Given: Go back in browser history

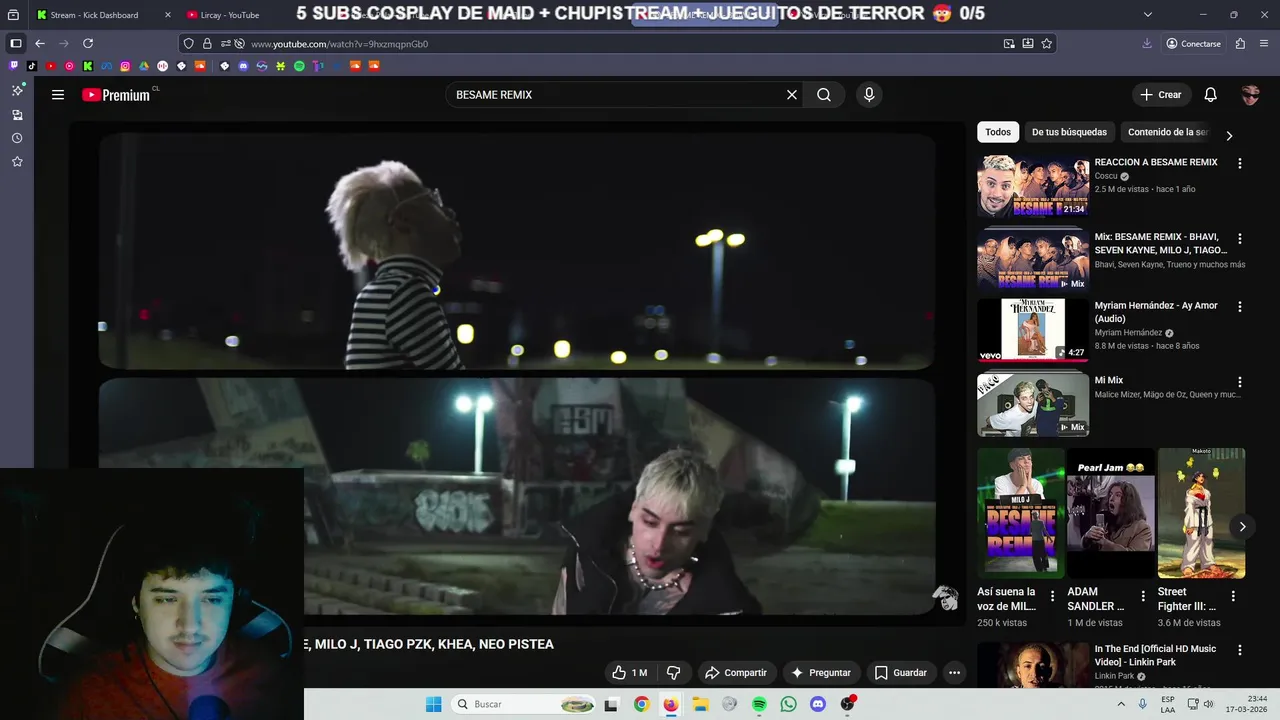Looking at the screenshot, I should pos(40,44).
